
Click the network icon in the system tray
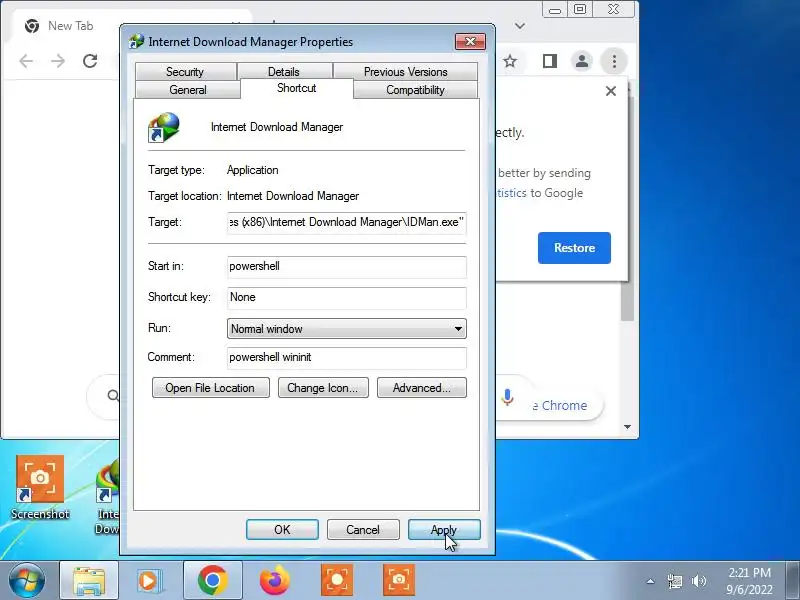(675, 581)
